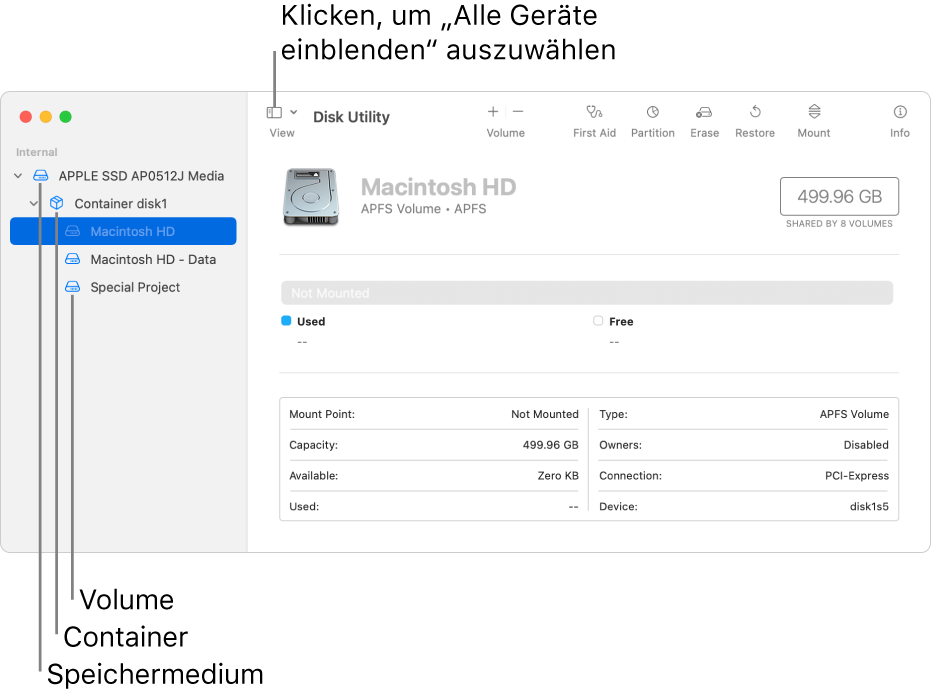Click the Erase label

click(x=704, y=133)
